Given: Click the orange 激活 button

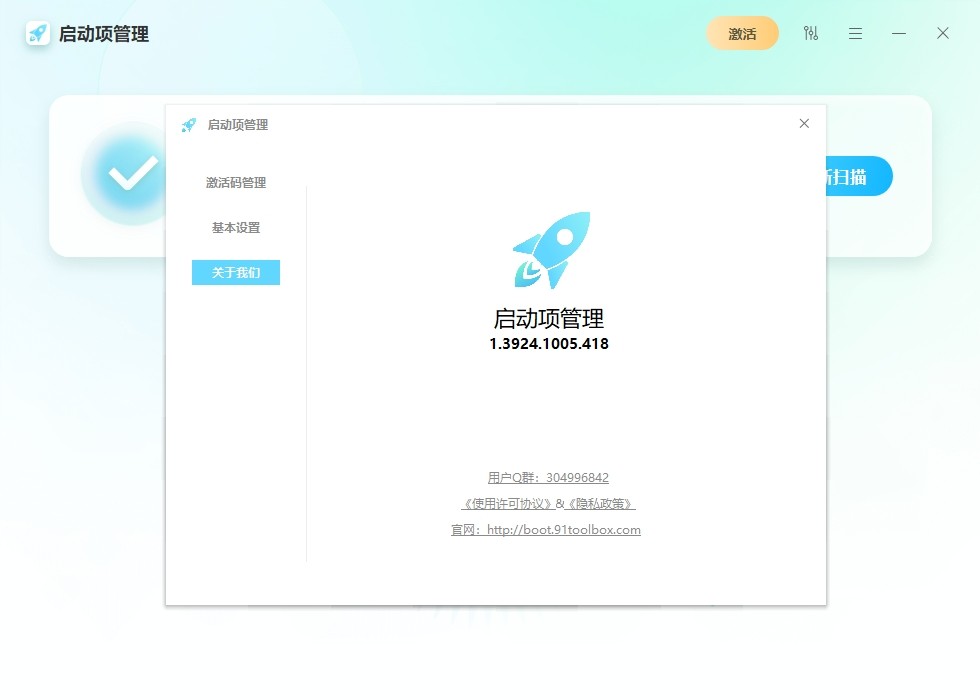Looking at the screenshot, I should [742, 34].
